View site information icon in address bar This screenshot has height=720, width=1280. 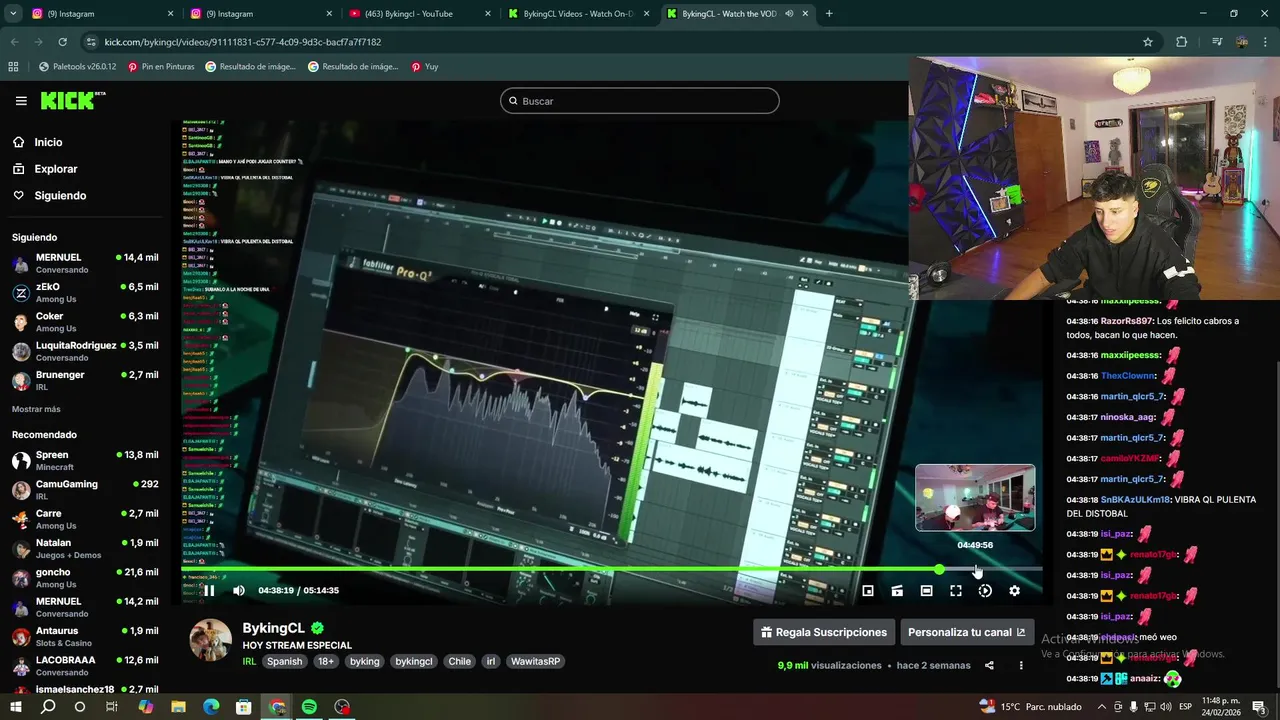click(92, 42)
